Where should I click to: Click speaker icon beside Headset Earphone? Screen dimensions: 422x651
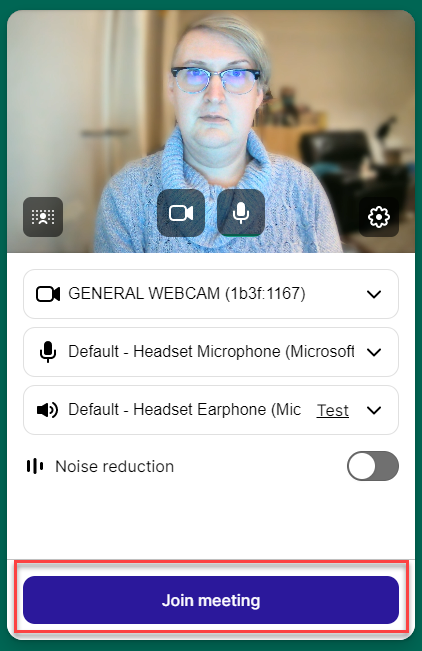pyautogui.click(x=47, y=410)
